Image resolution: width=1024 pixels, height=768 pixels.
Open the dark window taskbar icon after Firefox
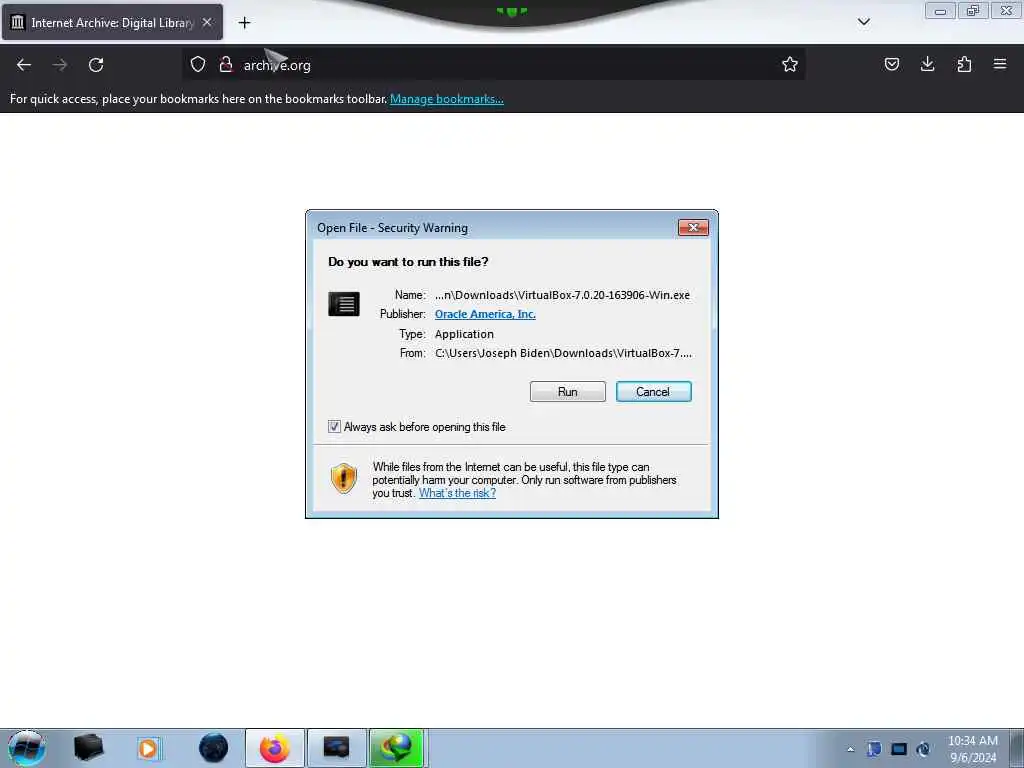336,748
